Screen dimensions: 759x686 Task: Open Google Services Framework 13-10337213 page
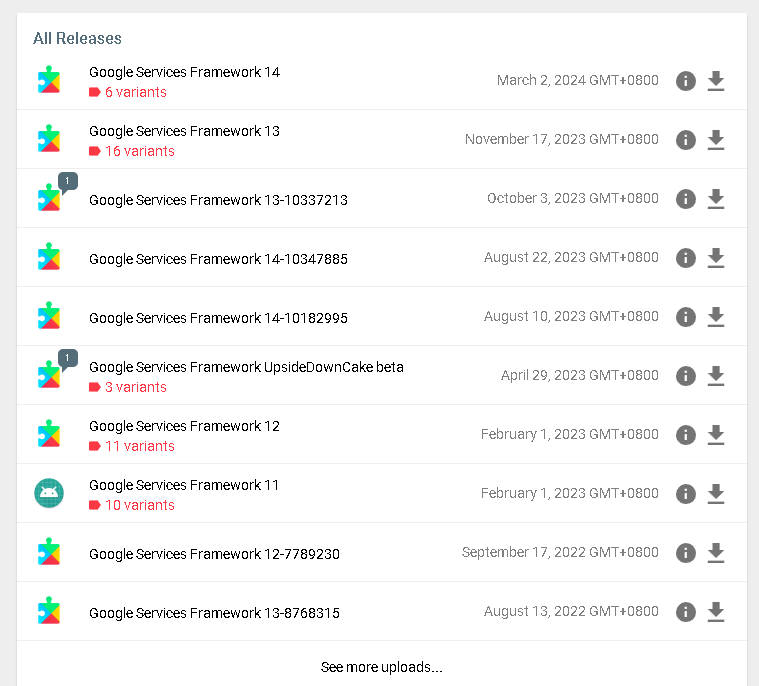click(x=218, y=200)
